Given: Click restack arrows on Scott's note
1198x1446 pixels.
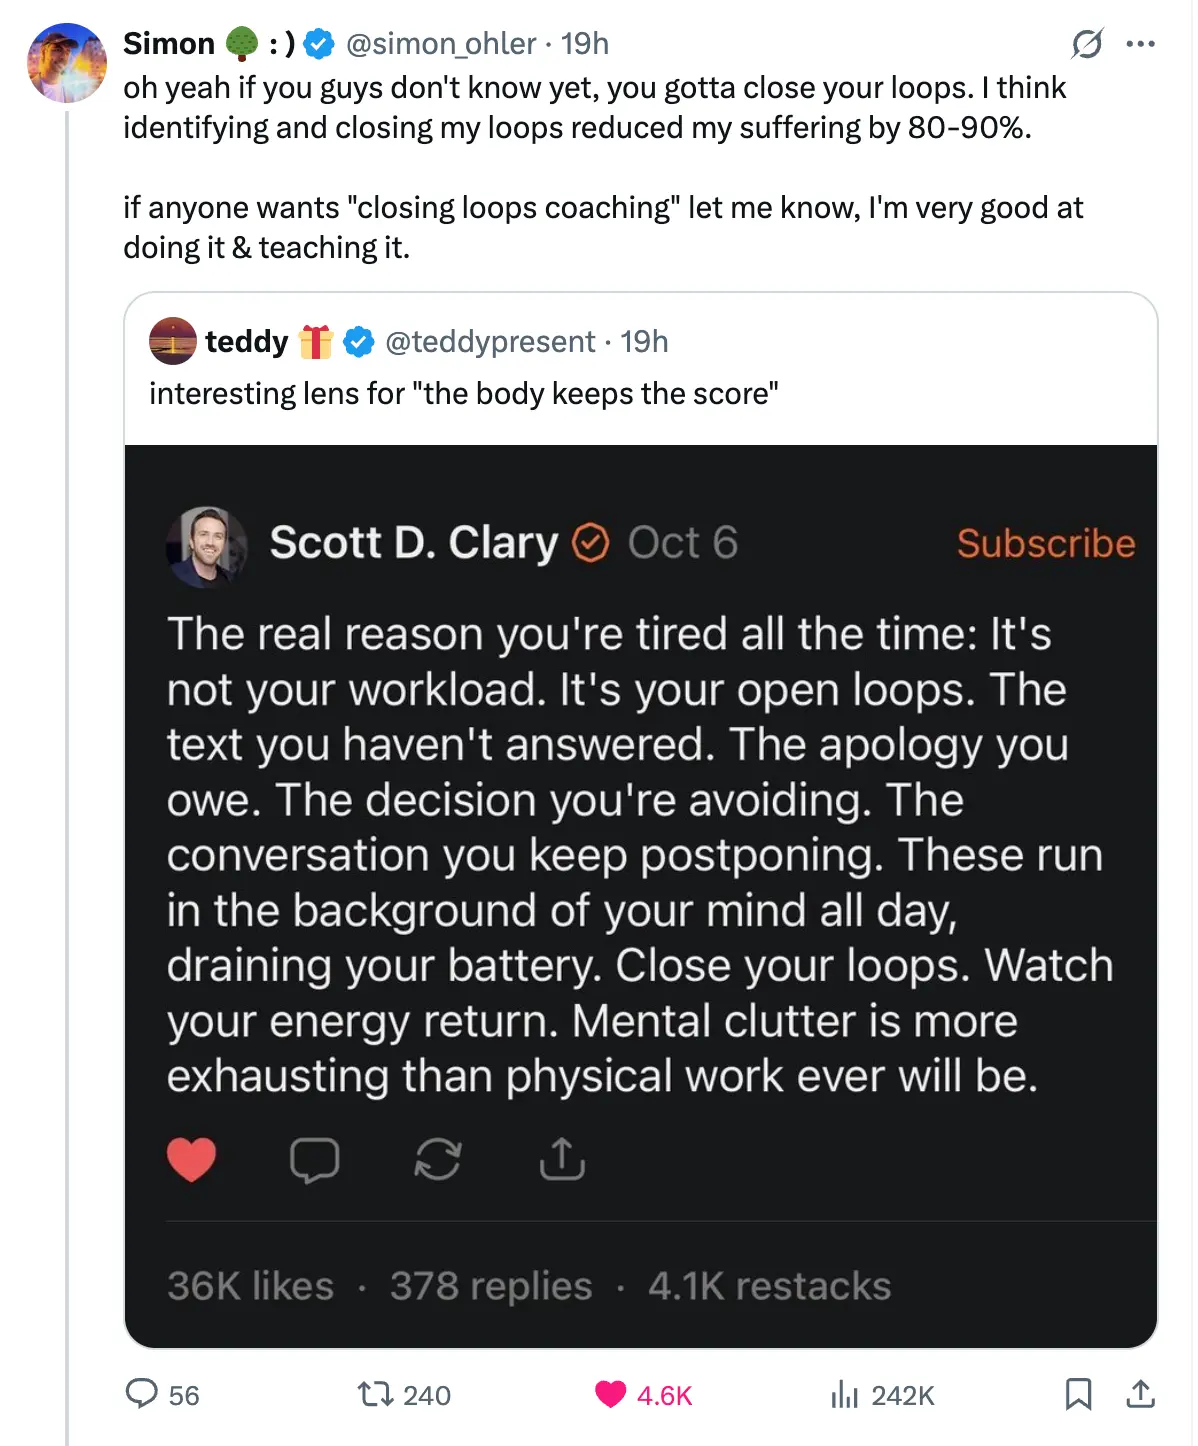Looking at the screenshot, I should (438, 1160).
